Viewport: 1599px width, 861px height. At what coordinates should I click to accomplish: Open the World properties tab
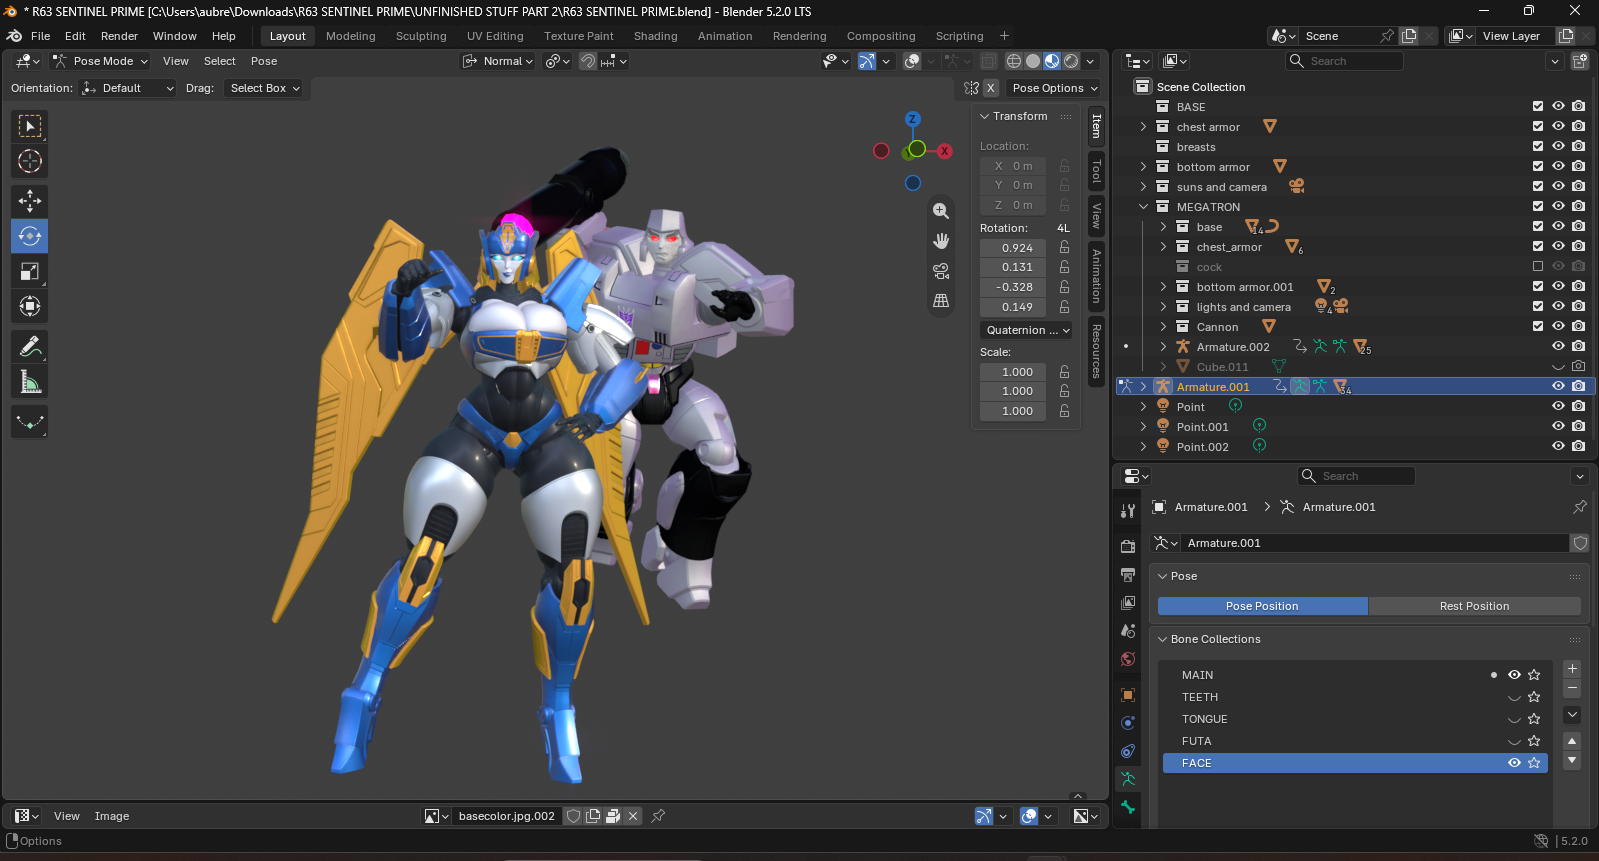1128,659
